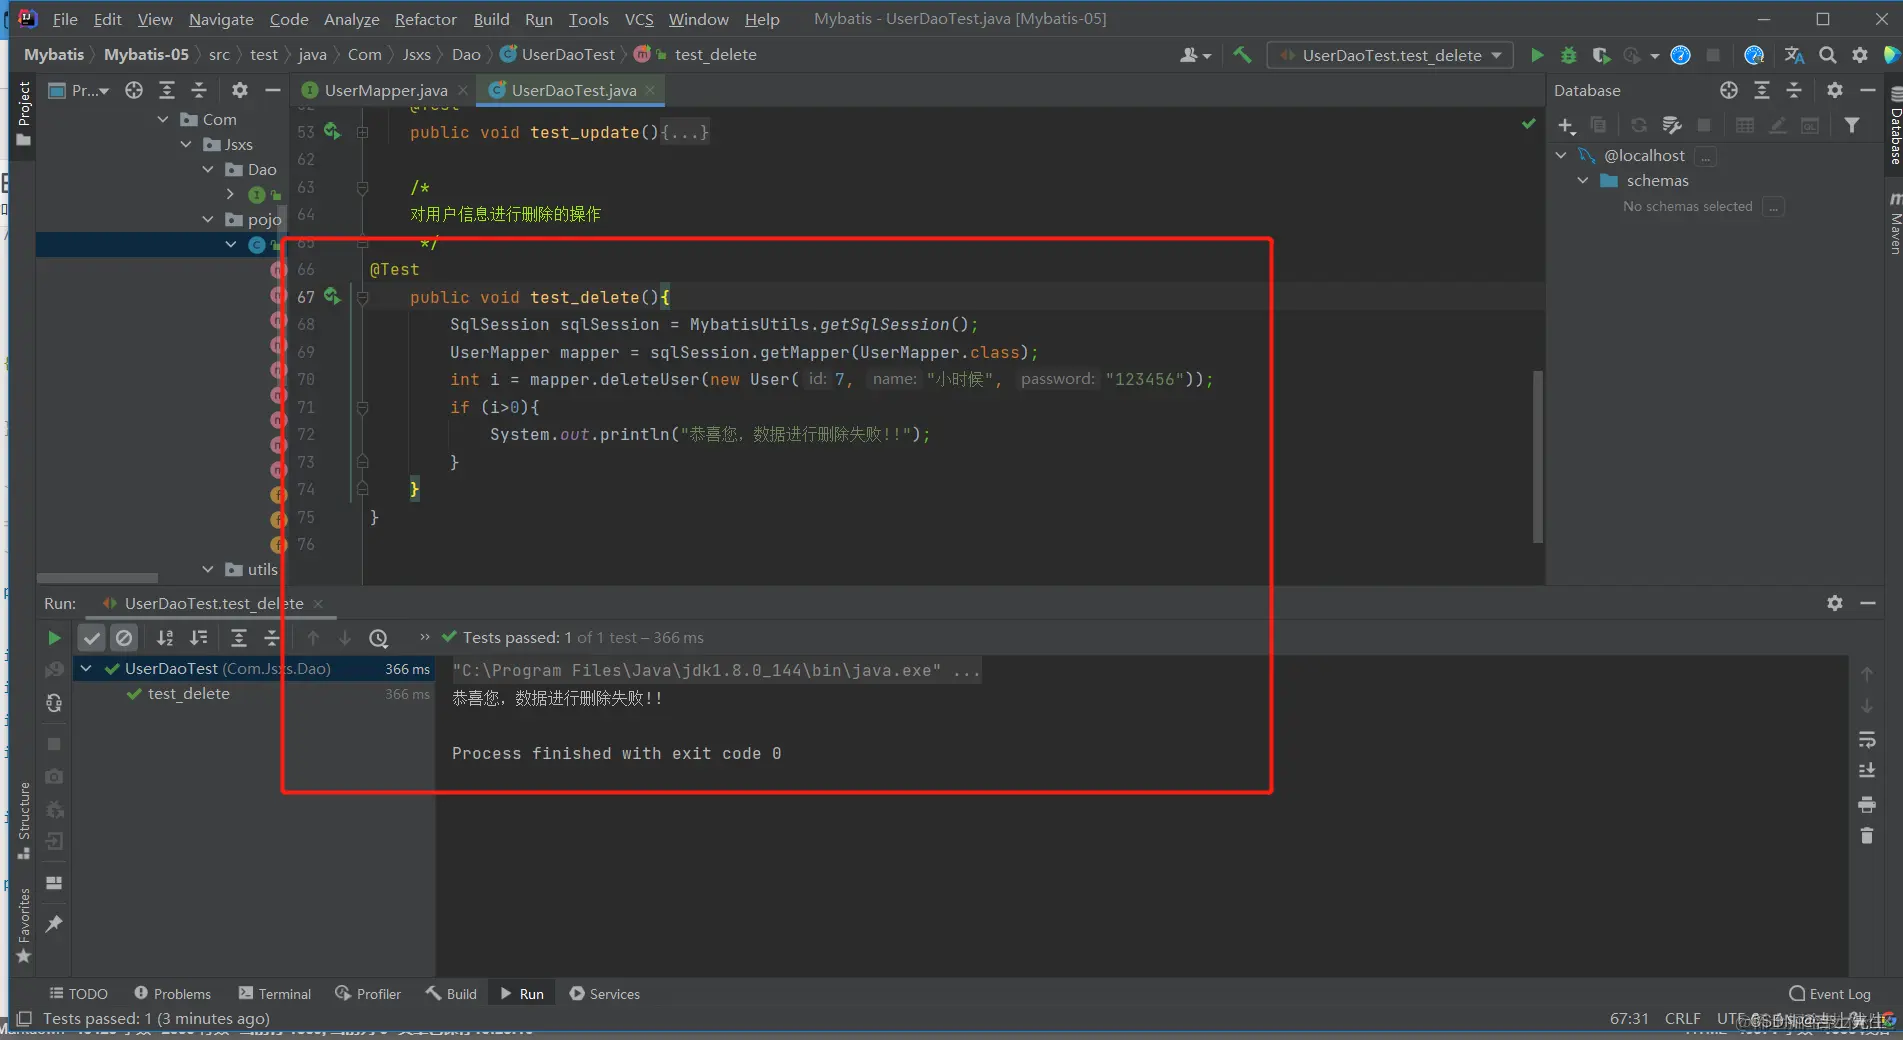Click Mybatis-05 breadcrumb in navigation bar
The image size is (1903, 1040).
click(x=146, y=54)
